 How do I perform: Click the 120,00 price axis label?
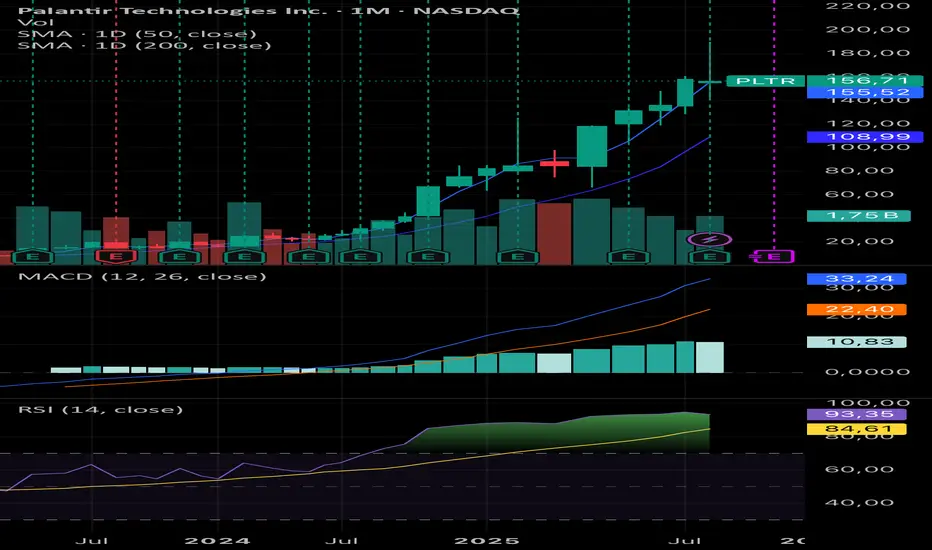pyautogui.click(x=868, y=124)
